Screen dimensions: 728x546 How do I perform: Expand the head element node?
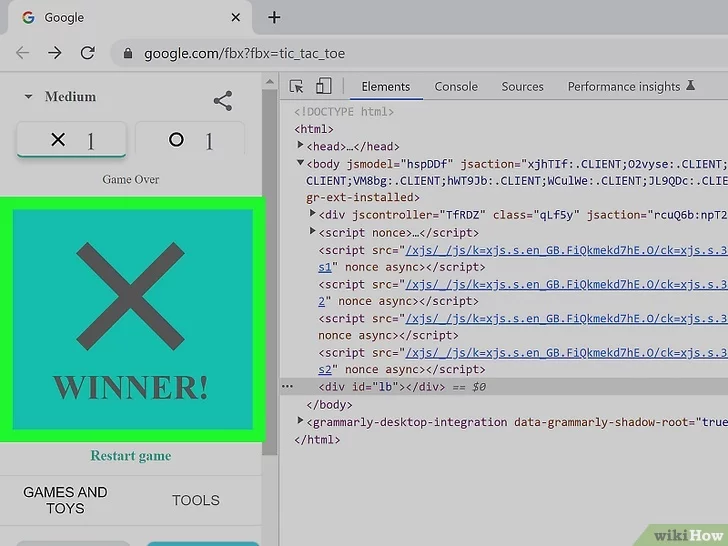point(300,145)
